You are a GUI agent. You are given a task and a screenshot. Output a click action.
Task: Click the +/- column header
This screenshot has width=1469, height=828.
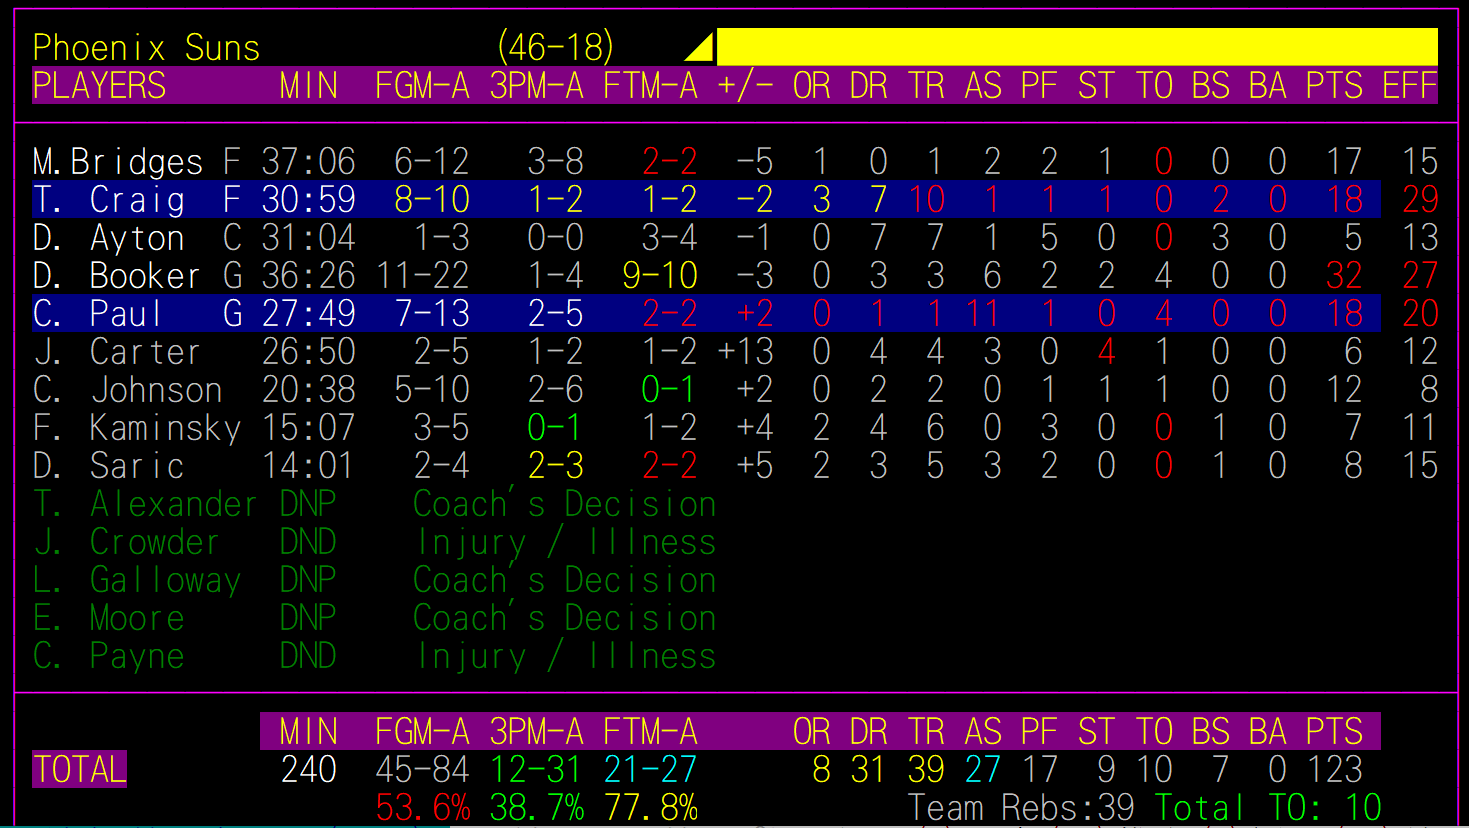[x=745, y=86]
